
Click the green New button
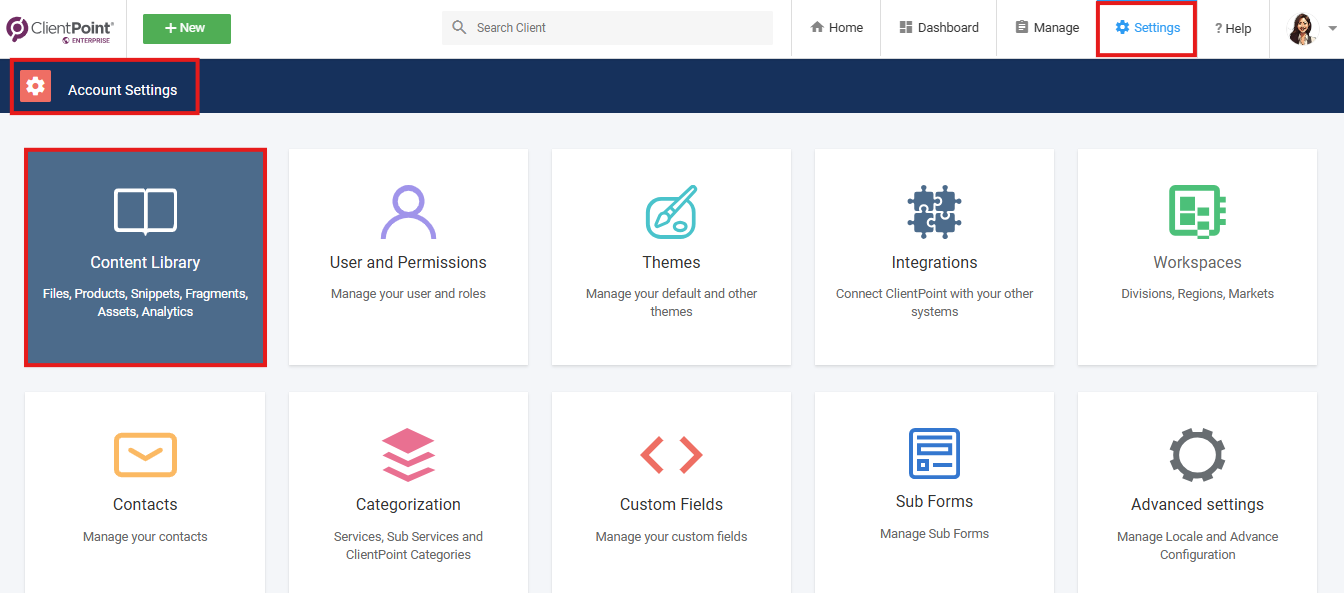pyautogui.click(x=187, y=29)
